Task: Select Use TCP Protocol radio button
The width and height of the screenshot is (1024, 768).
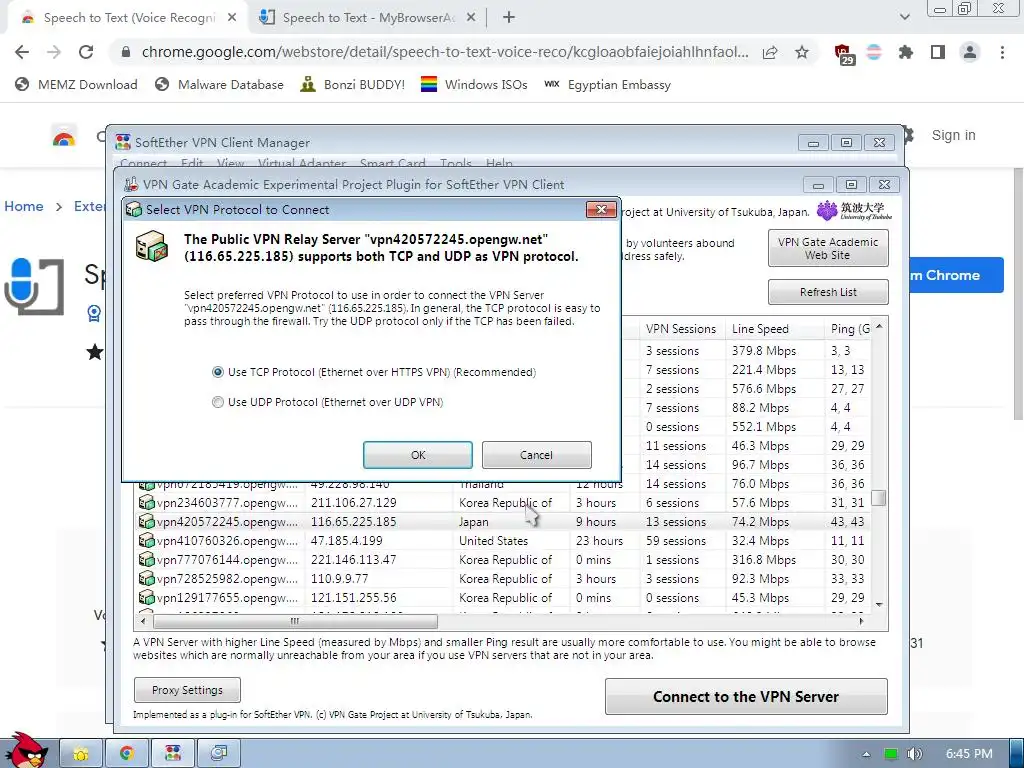Action: coord(217,372)
